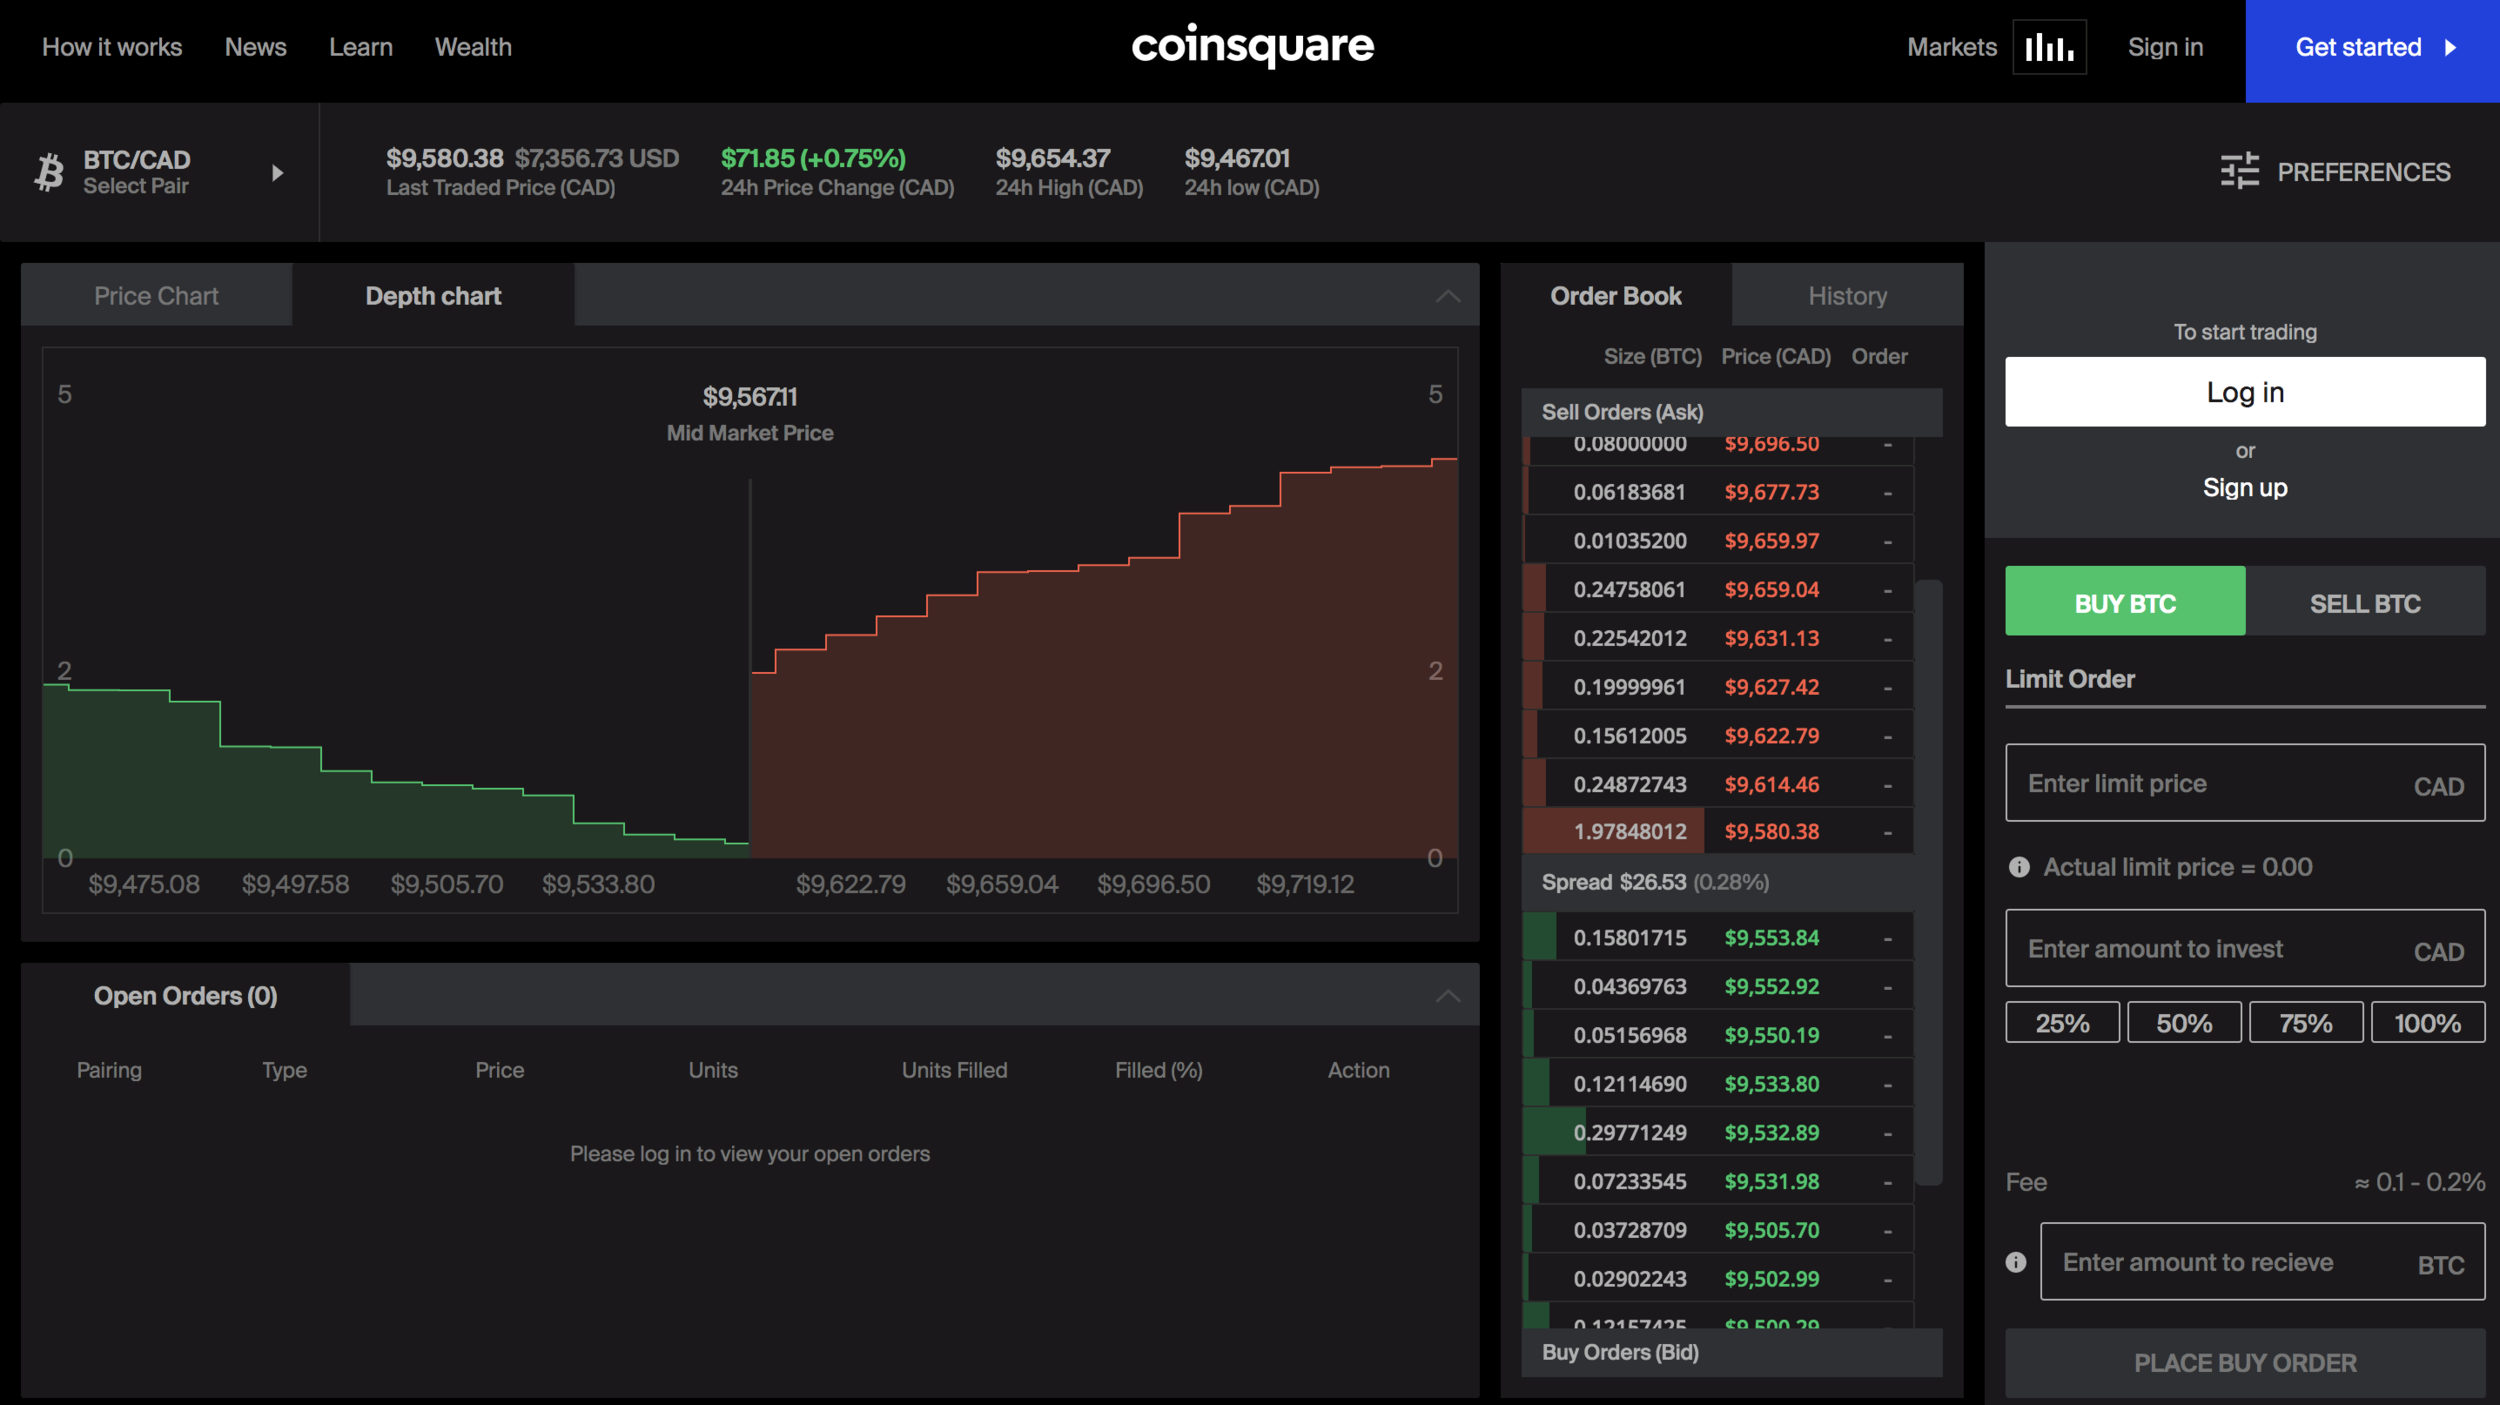Image resolution: width=2500 pixels, height=1405 pixels.
Task: Open the News menu item
Action: (256, 47)
